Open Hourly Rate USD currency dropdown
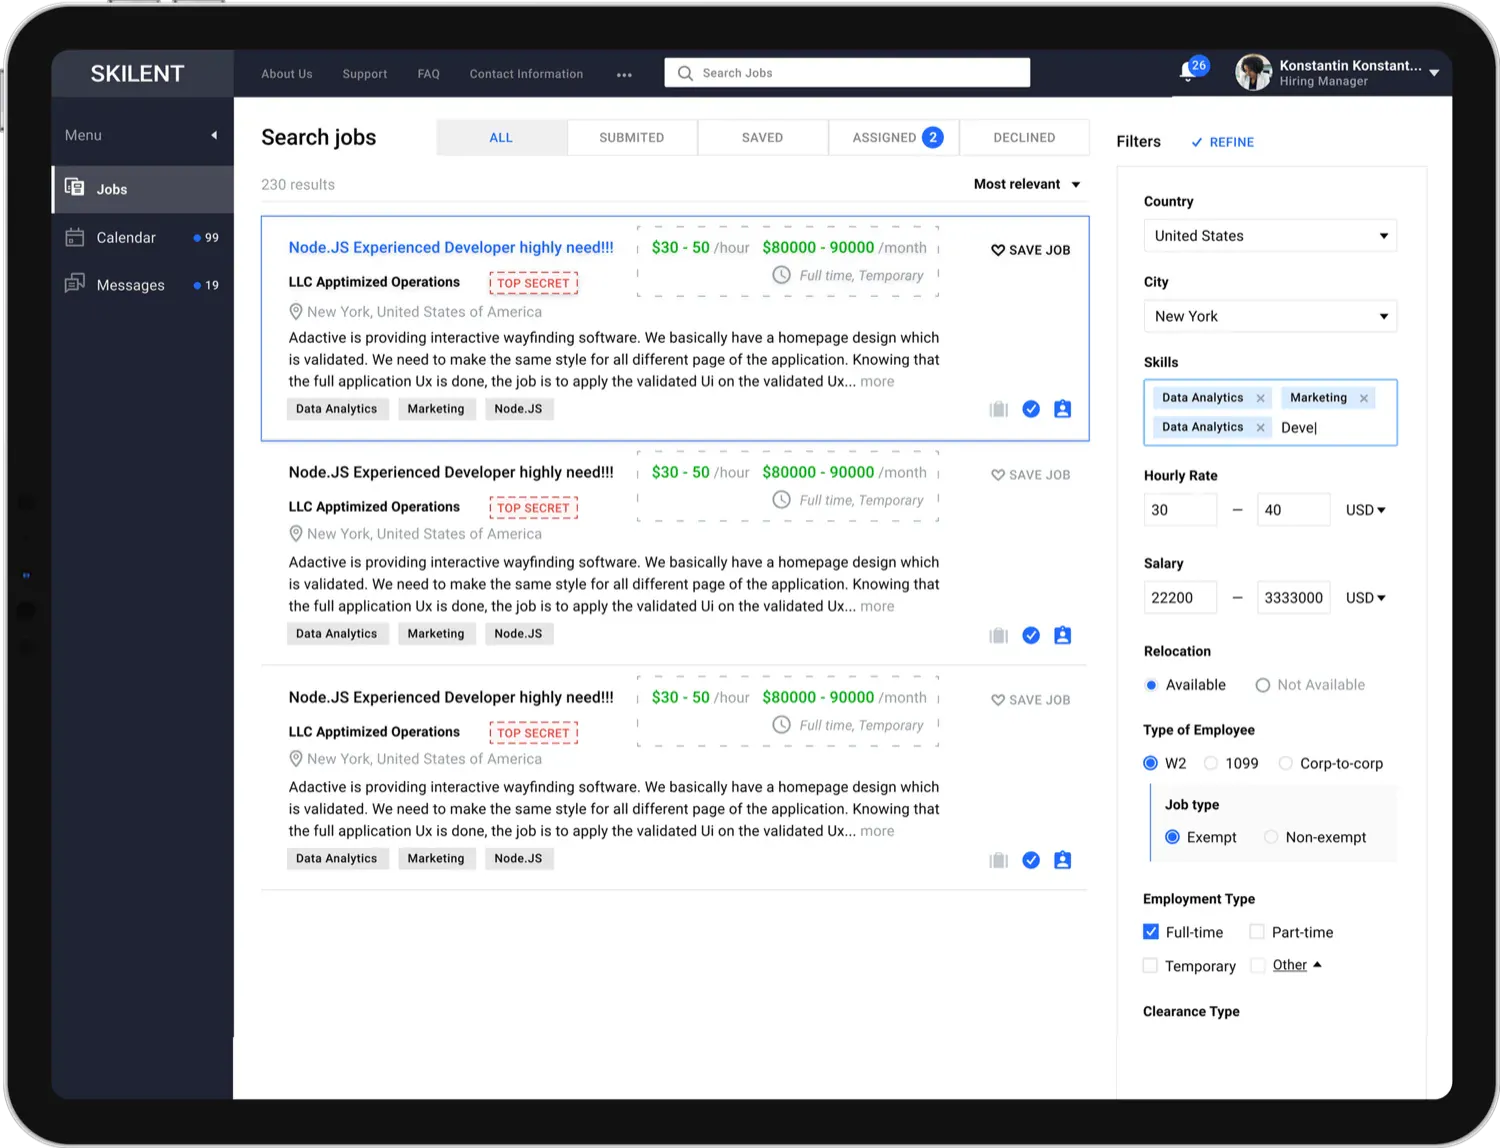Image resolution: width=1500 pixels, height=1148 pixels. (1365, 510)
